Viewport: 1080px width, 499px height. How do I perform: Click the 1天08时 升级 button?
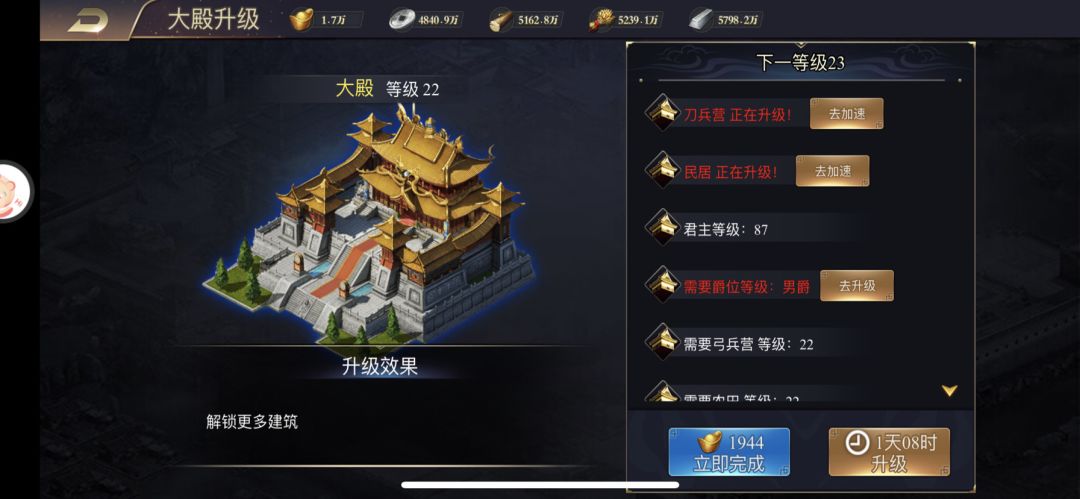click(x=889, y=451)
